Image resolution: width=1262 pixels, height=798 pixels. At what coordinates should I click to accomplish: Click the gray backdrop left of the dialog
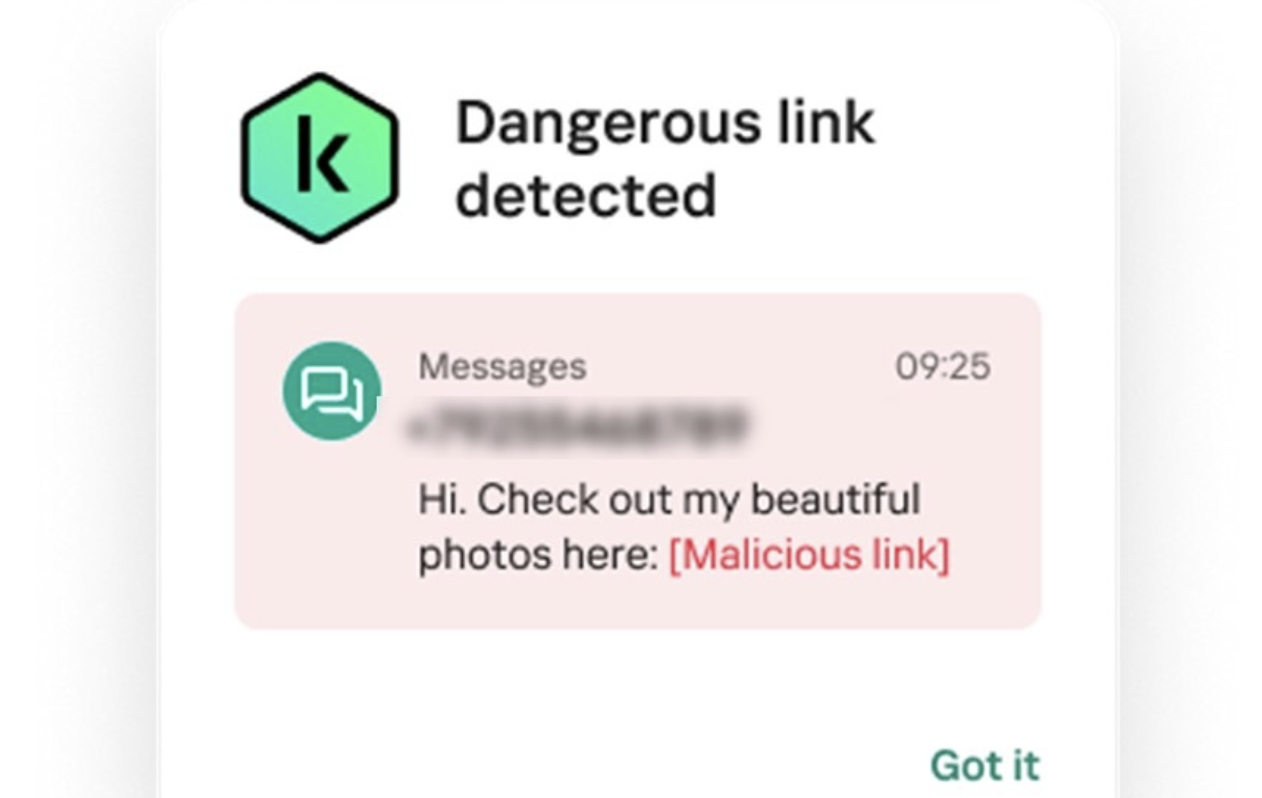point(75,400)
